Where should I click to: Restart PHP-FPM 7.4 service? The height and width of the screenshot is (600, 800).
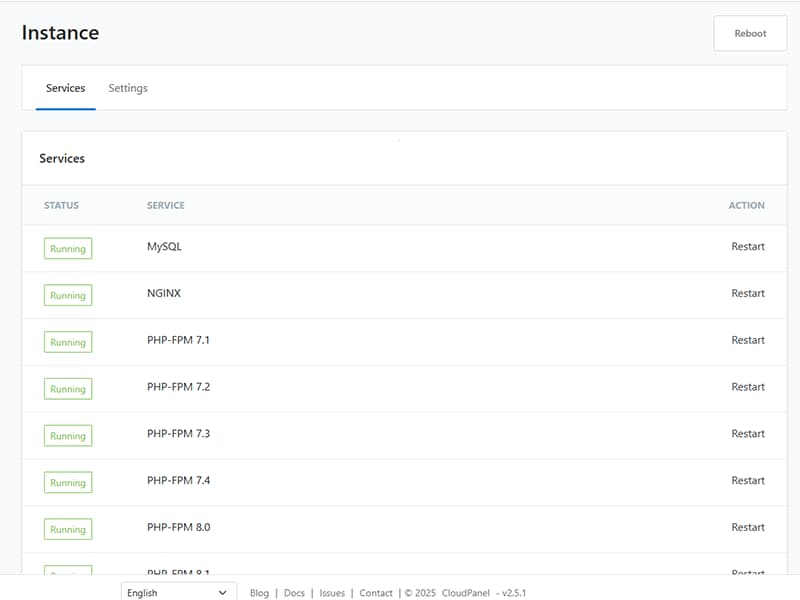pos(747,481)
